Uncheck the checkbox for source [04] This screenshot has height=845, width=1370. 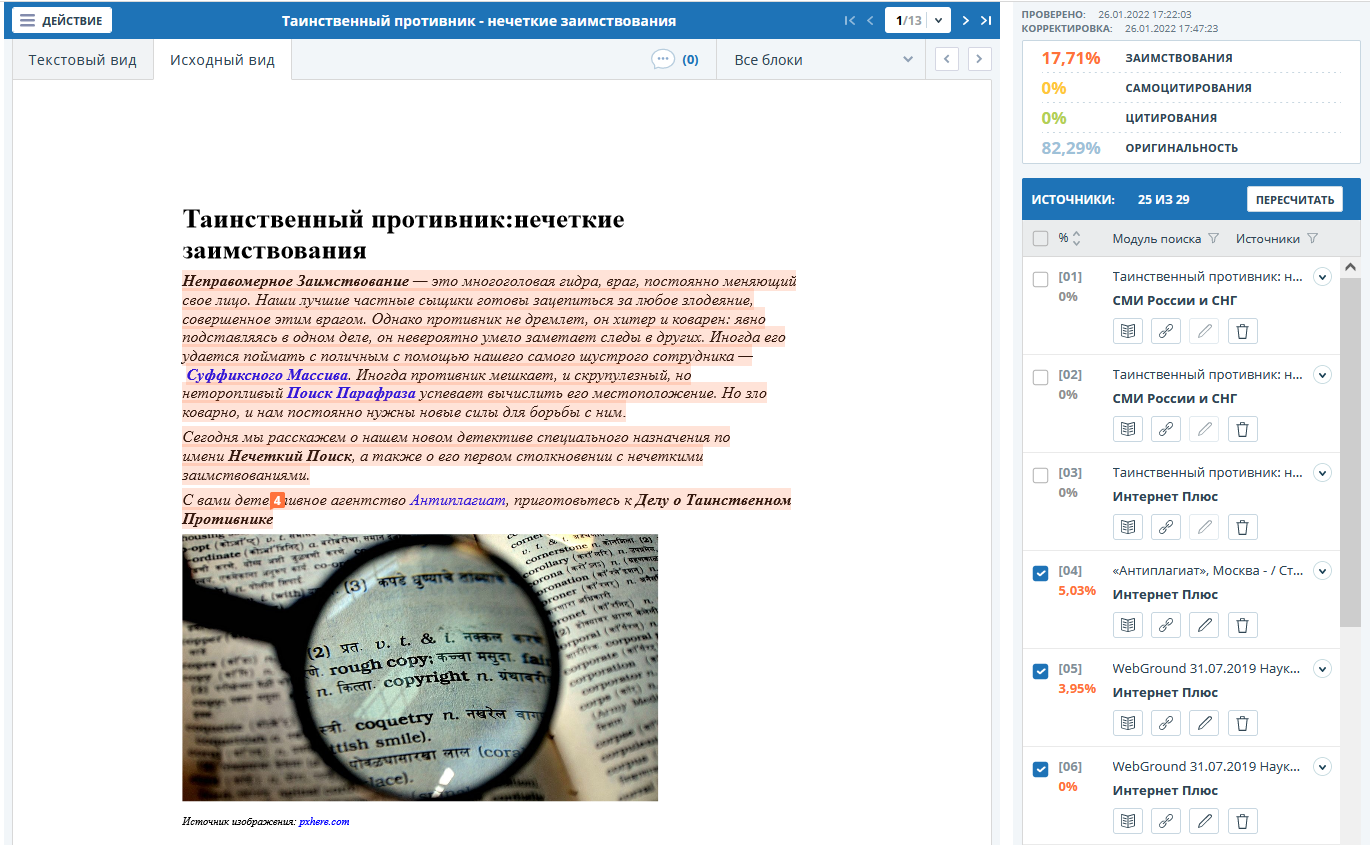click(1040, 573)
